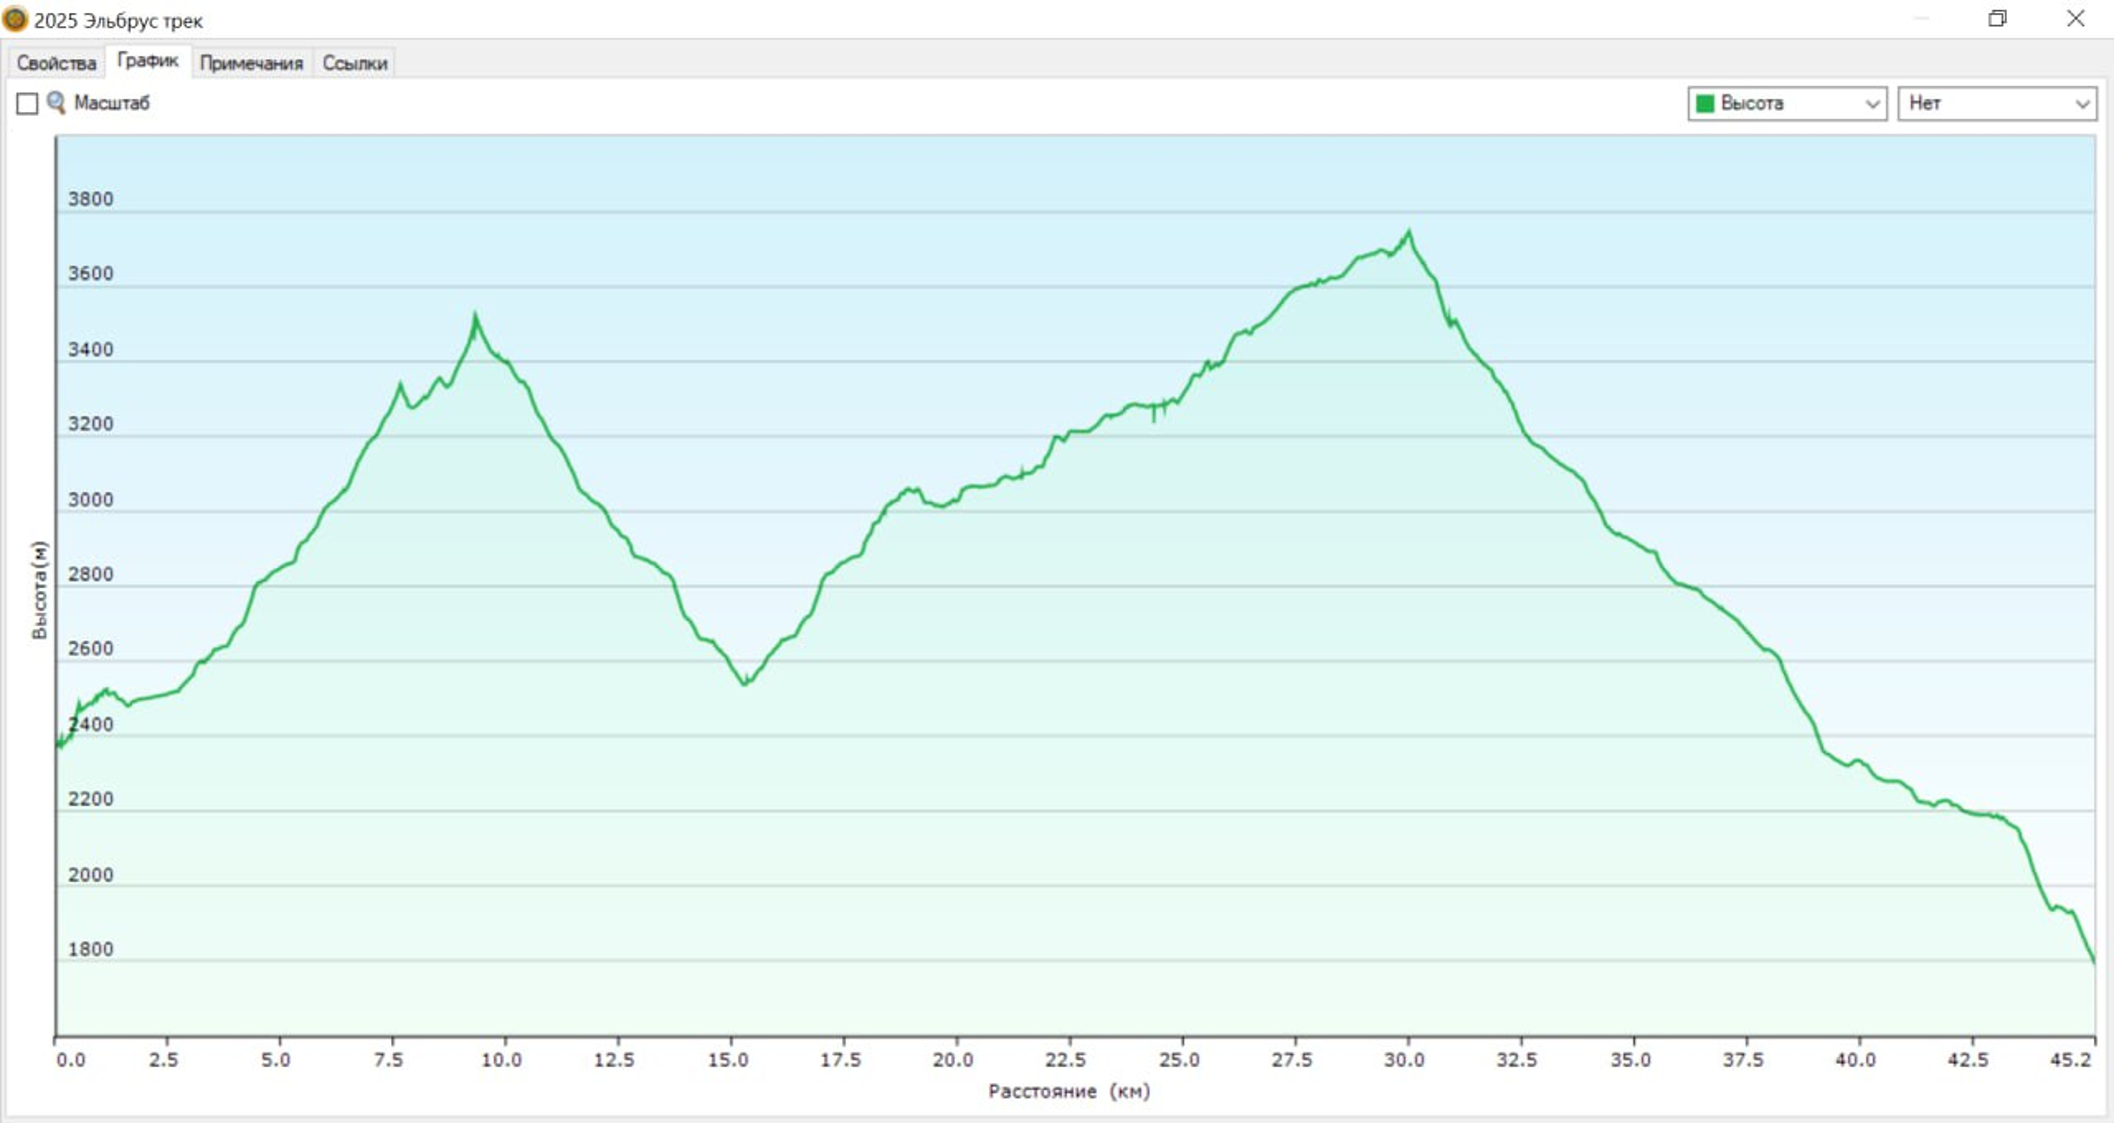The height and width of the screenshot is (1123, 2114).
Task: Open the Высота graph type dropdown
Action: (1786, 103)
